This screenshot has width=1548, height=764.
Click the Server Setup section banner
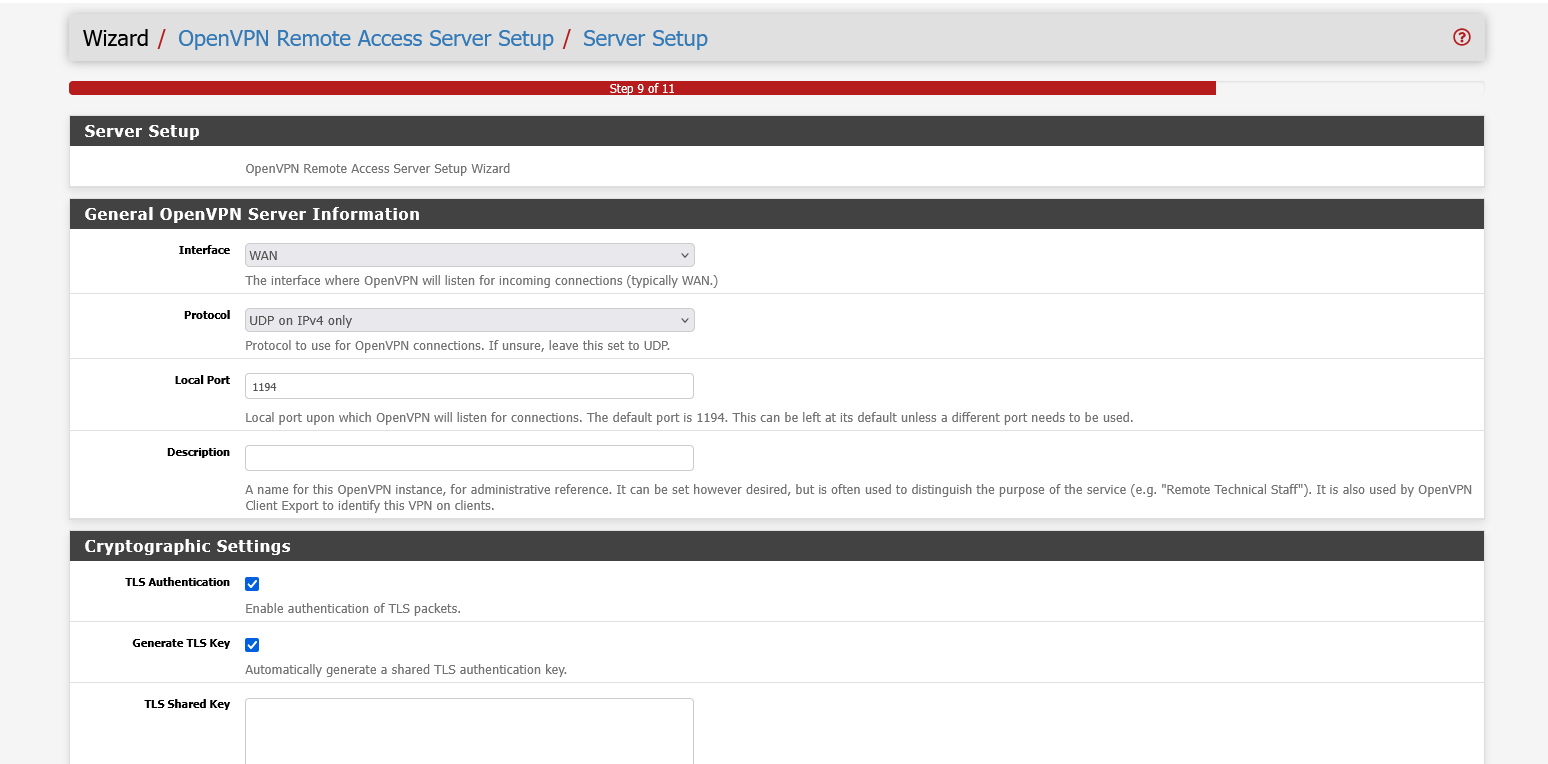coord(140,131)
